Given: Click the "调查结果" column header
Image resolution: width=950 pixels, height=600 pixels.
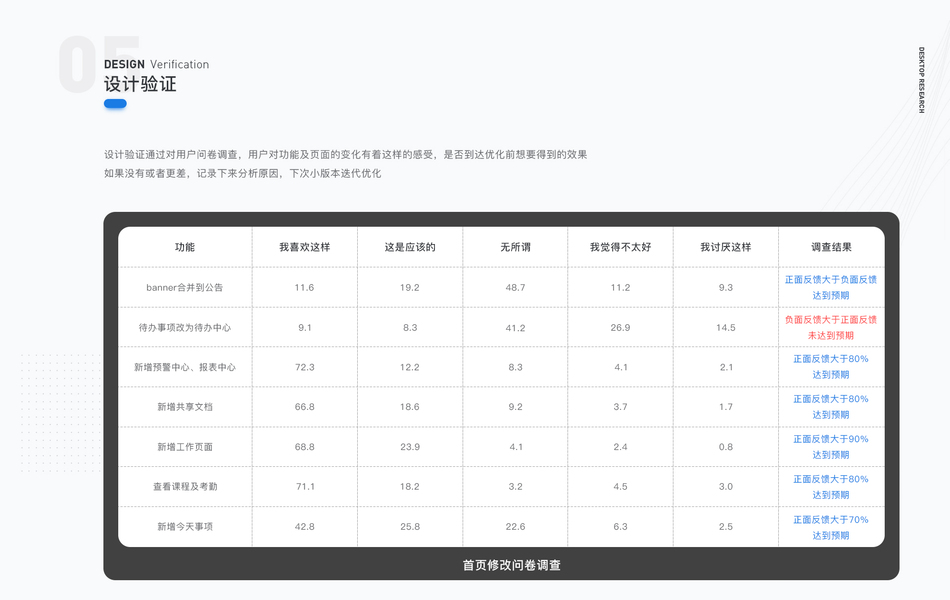Looking at the screenshot, I should [831, 247].
